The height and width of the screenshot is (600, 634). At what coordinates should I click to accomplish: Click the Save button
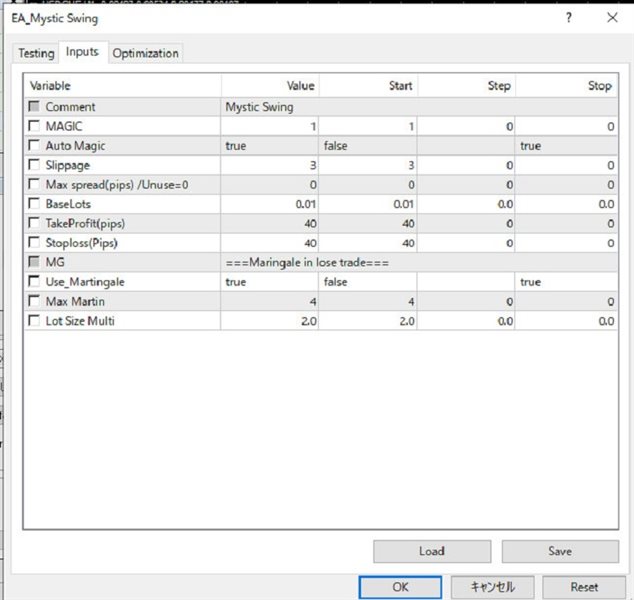coord(560,551)
